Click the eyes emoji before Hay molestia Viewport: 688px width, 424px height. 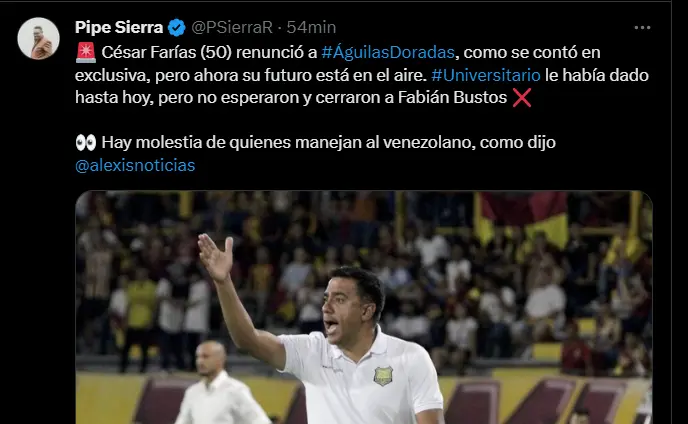click(86, 143)
